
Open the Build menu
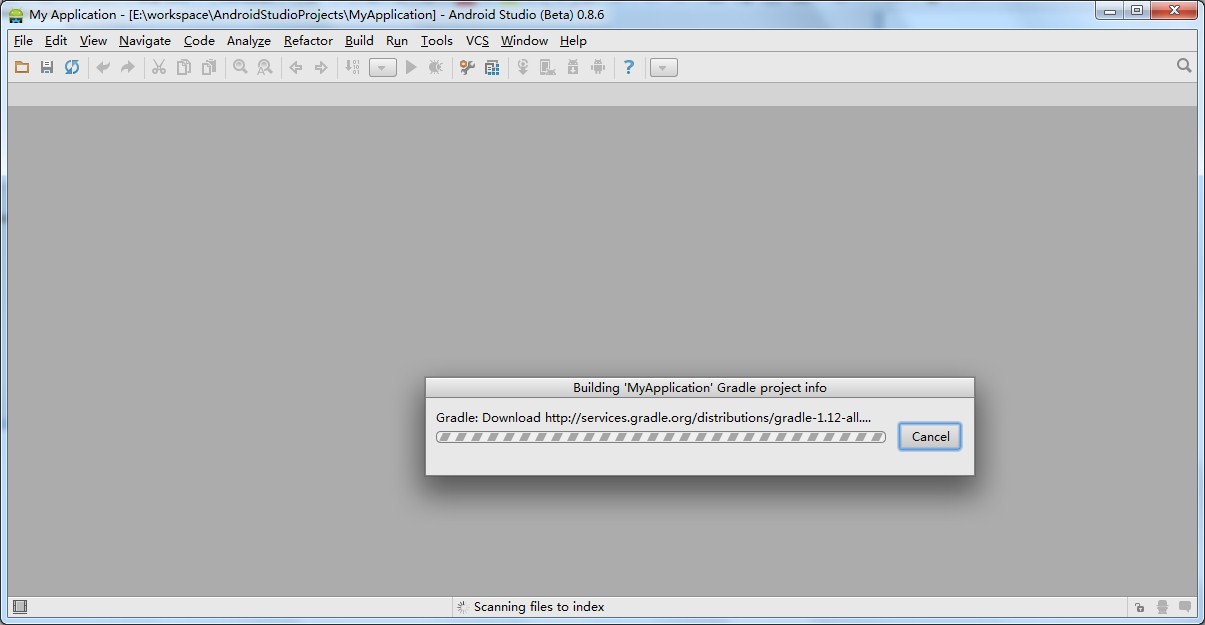(x=359, y=41)
